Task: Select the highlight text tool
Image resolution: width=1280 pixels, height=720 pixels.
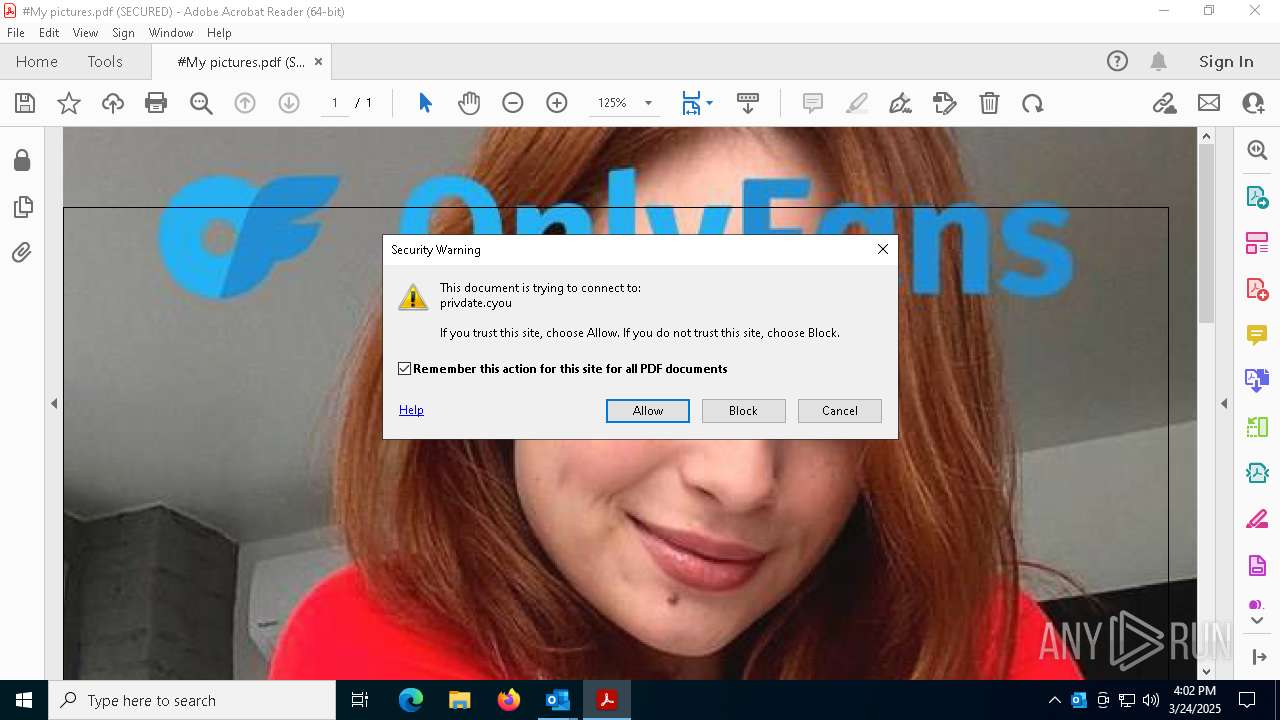Action: [x=857, y=103]
